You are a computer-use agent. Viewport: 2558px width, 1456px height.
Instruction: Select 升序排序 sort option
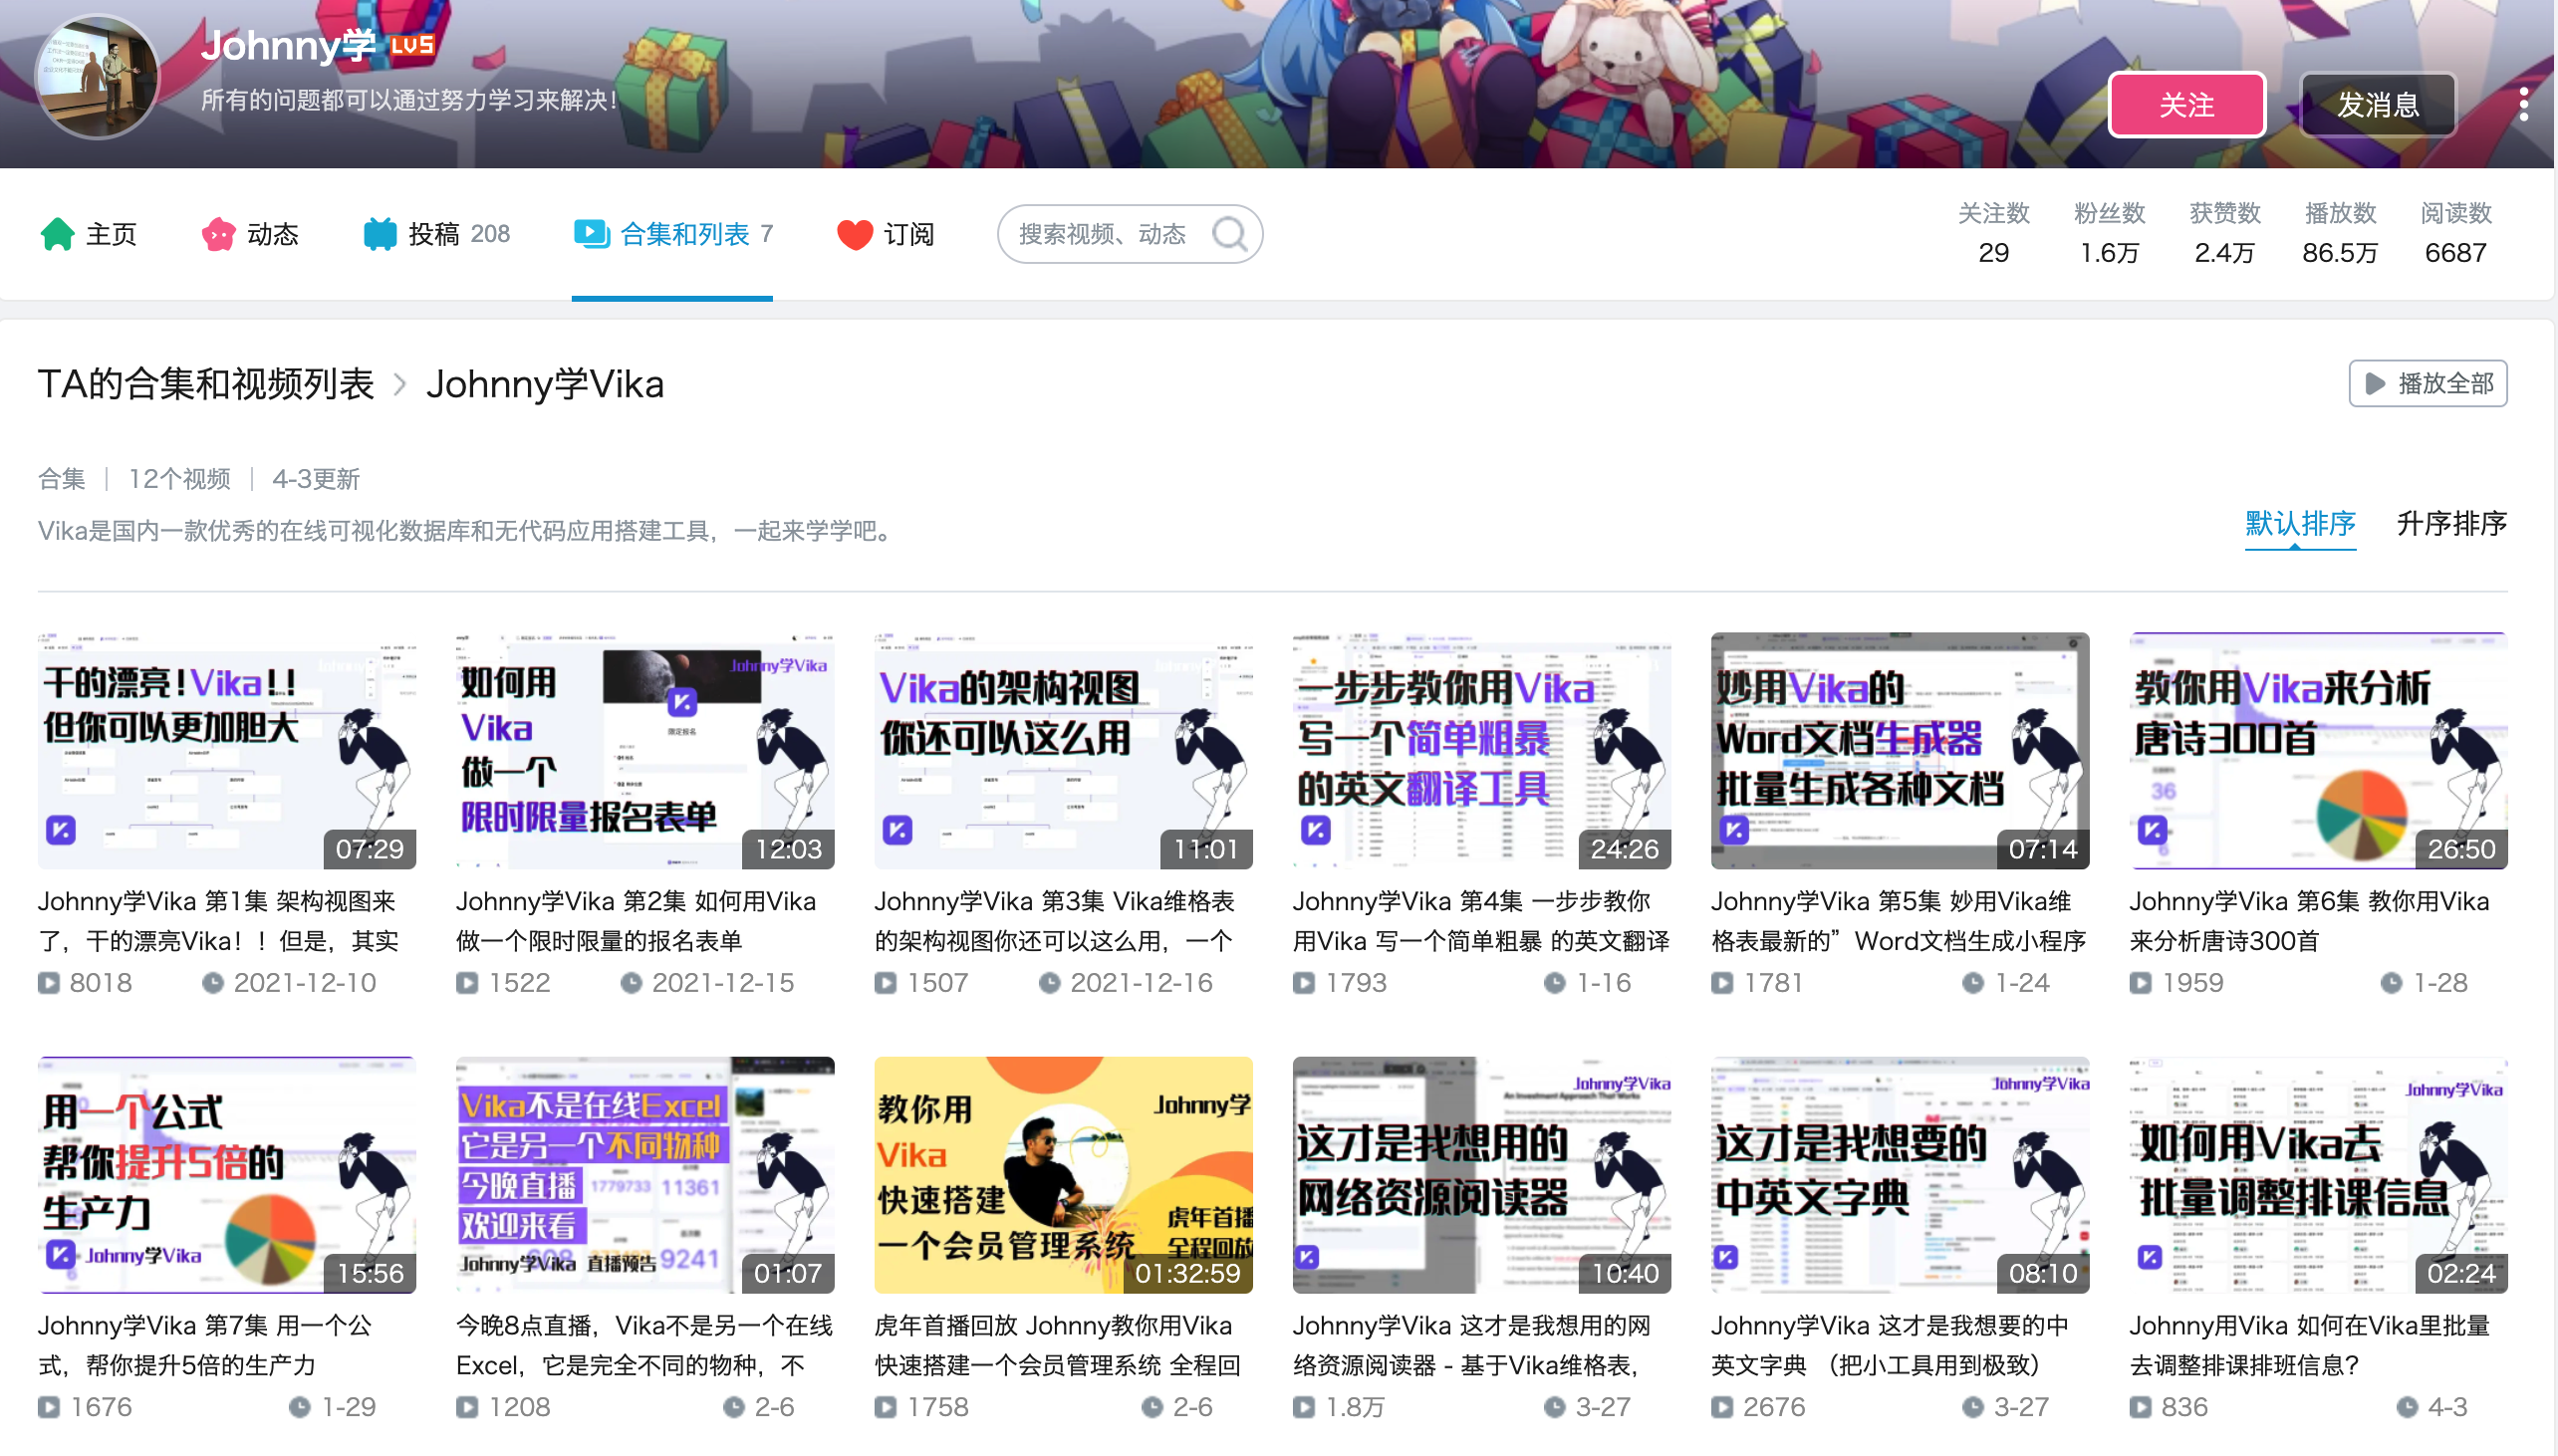point(2452,523)
